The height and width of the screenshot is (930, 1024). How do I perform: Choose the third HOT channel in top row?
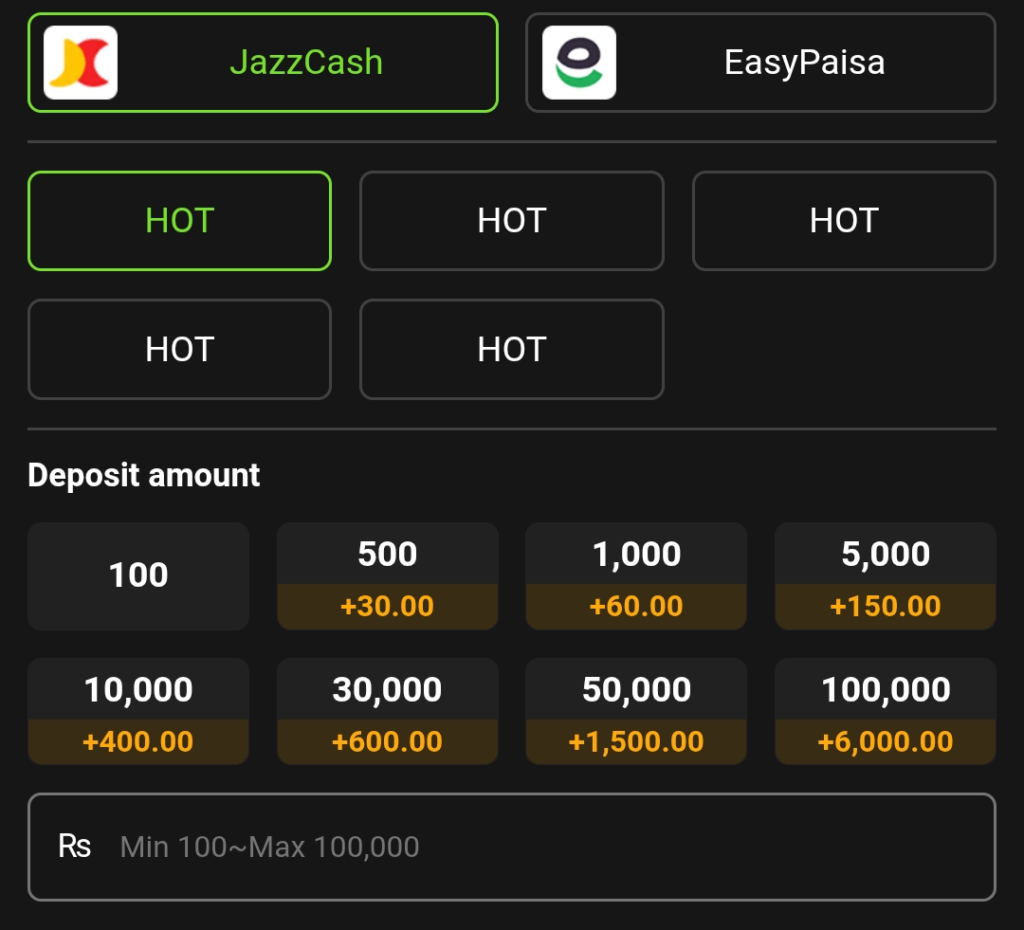(843, 221)
